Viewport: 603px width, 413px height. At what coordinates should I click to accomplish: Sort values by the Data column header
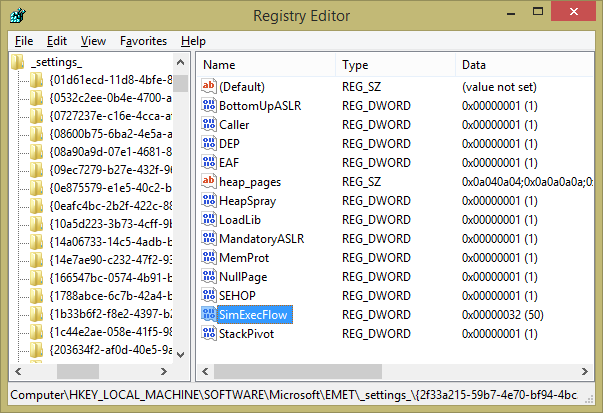525,65
